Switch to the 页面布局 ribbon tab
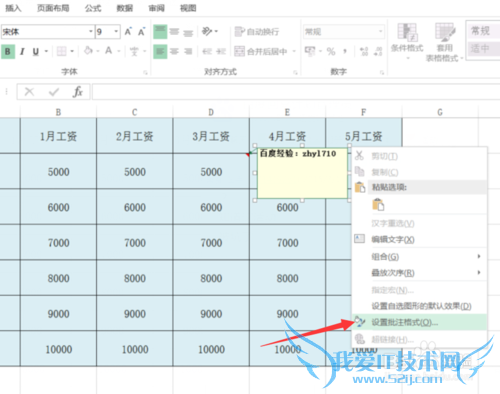The height and width of the screenshot is (394, 500). point(53,8)
